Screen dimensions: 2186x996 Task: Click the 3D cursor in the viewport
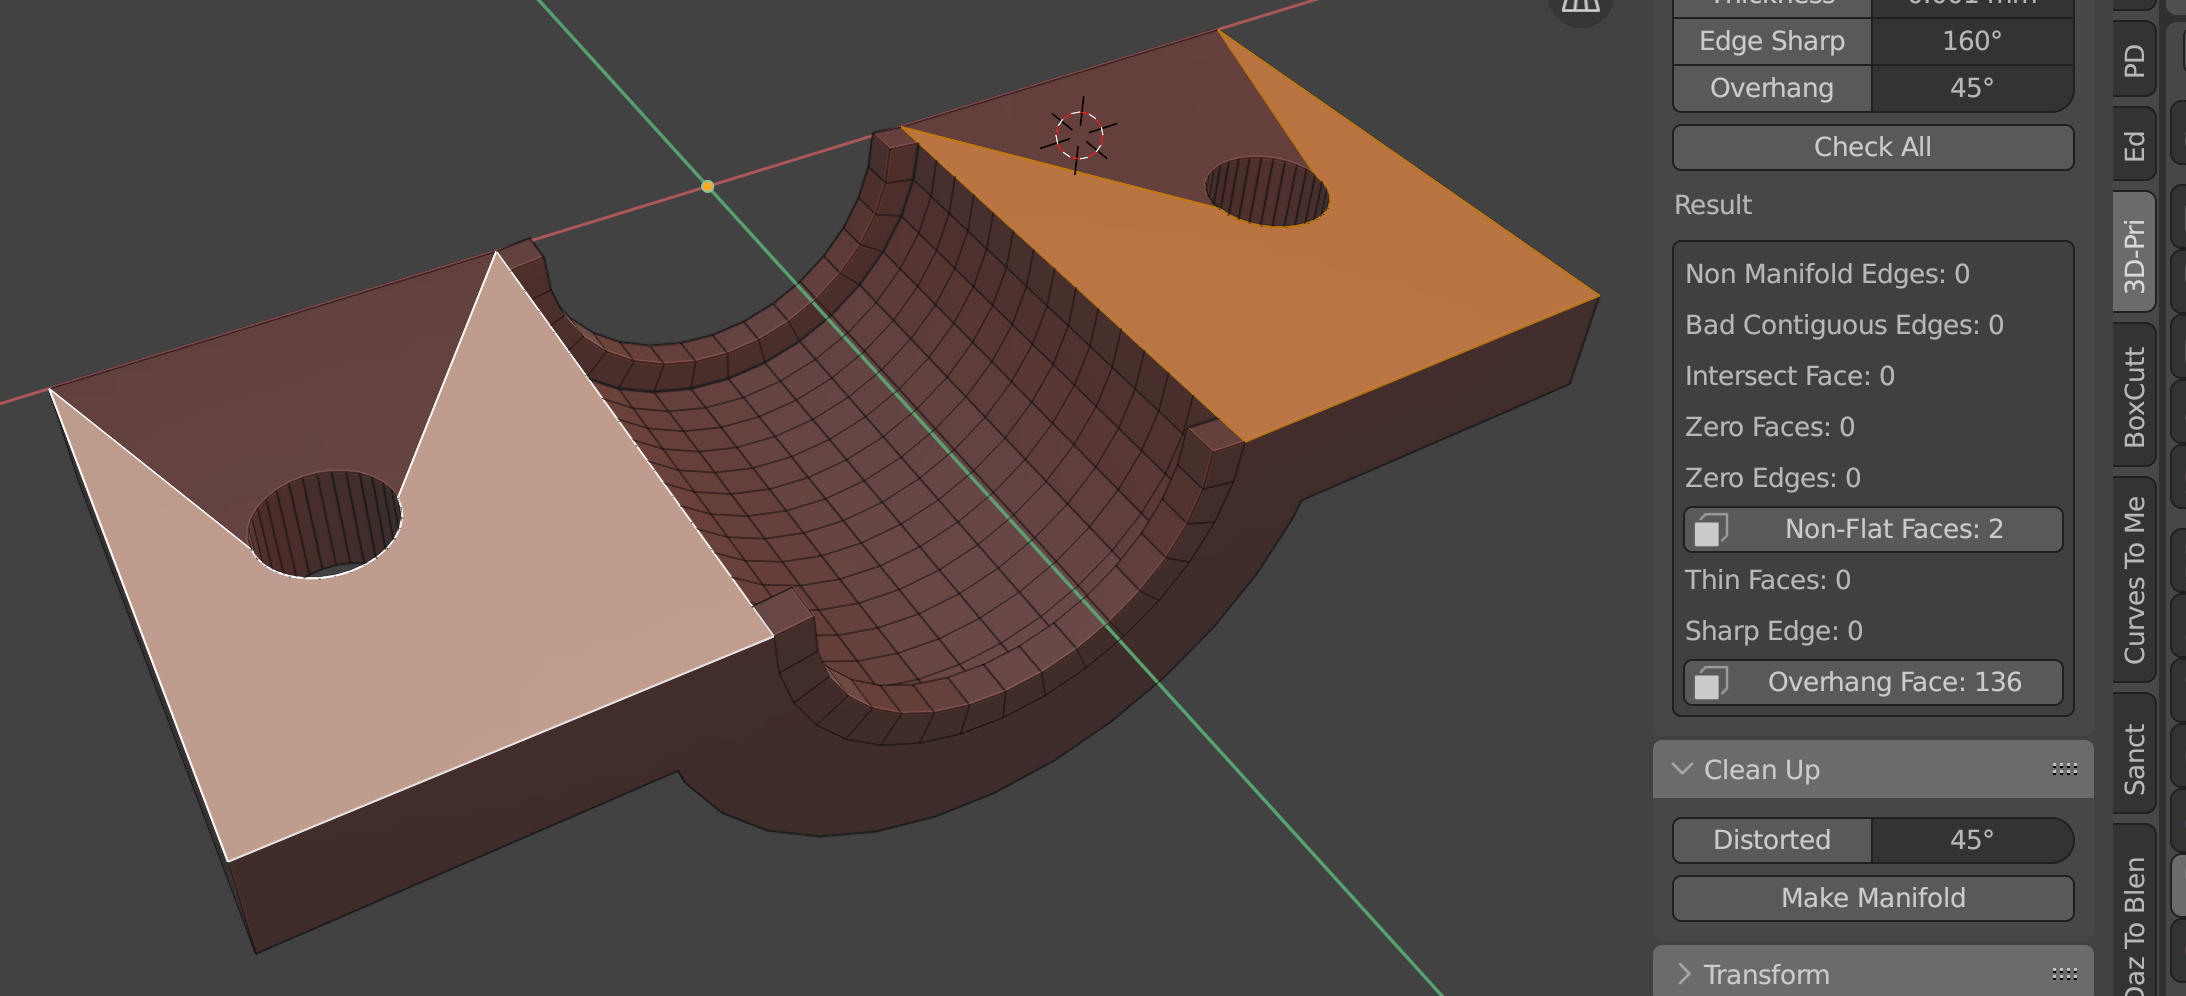[x=1079, y=136]
